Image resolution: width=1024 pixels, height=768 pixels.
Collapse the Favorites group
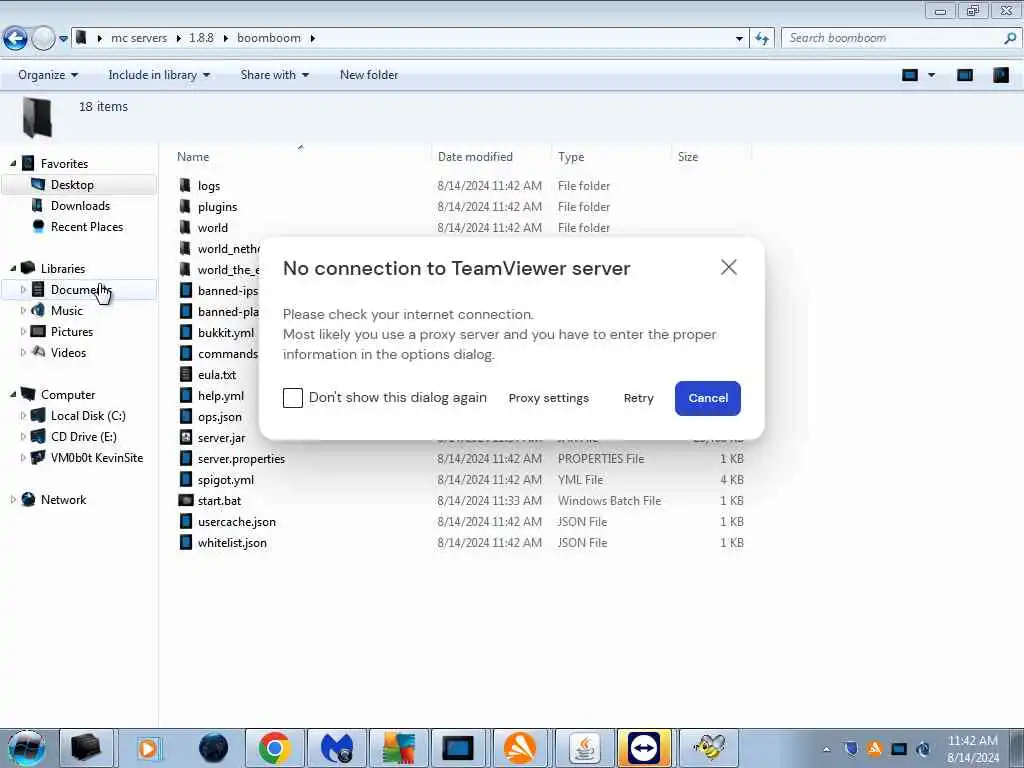coord(13,163)
